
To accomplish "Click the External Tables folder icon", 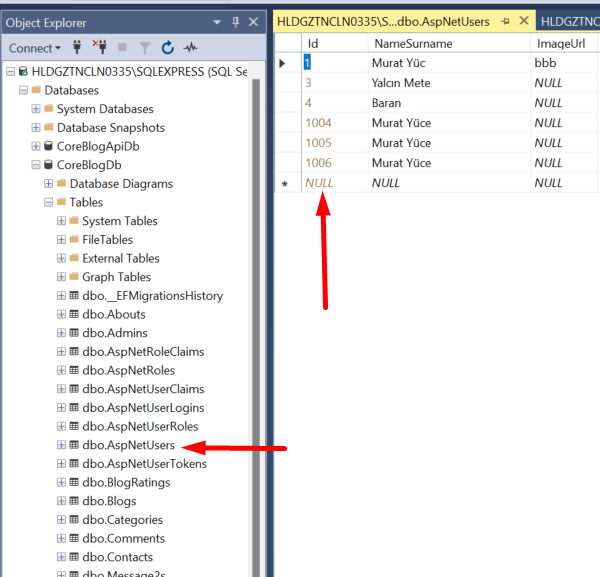I will pos(74,258).
